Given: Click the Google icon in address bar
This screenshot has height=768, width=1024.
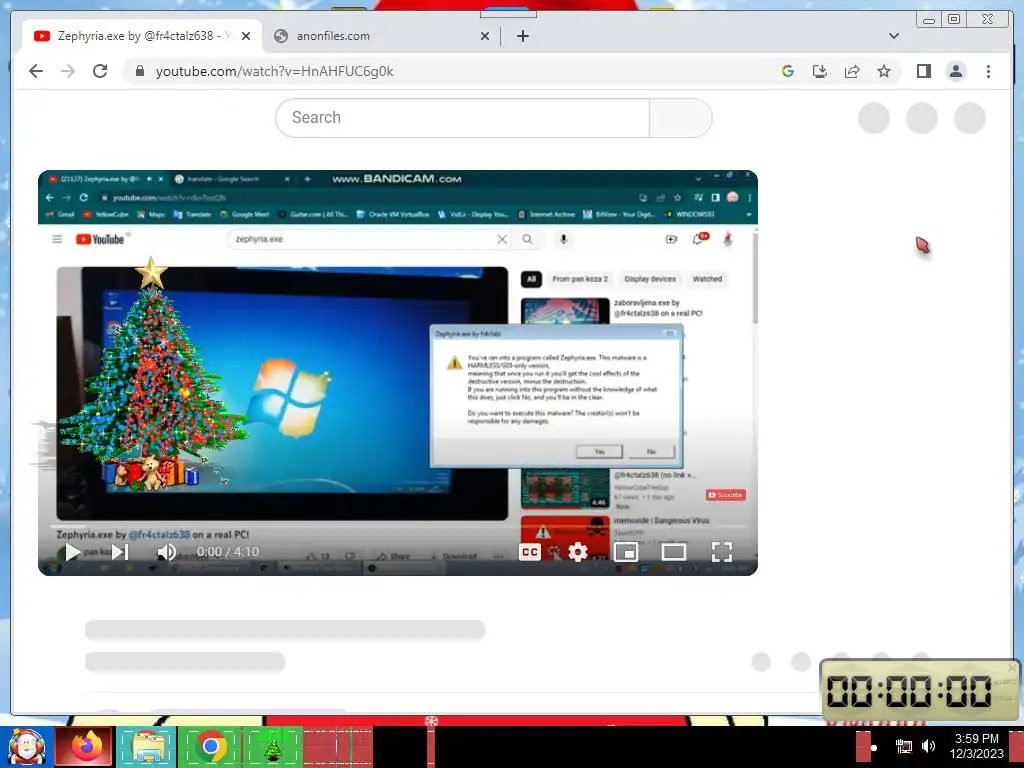Looking at the screenshot, I should point(788,71).
